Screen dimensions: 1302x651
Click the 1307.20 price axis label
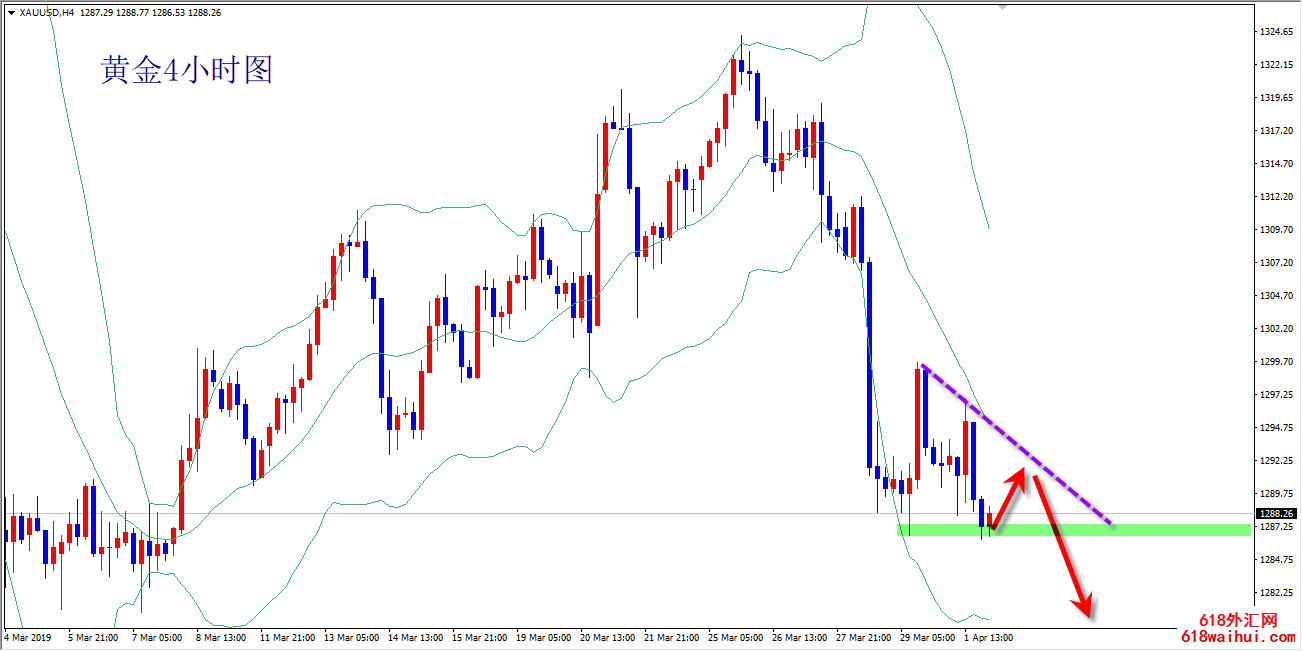pyautogui.click(x=1275, y=263)
